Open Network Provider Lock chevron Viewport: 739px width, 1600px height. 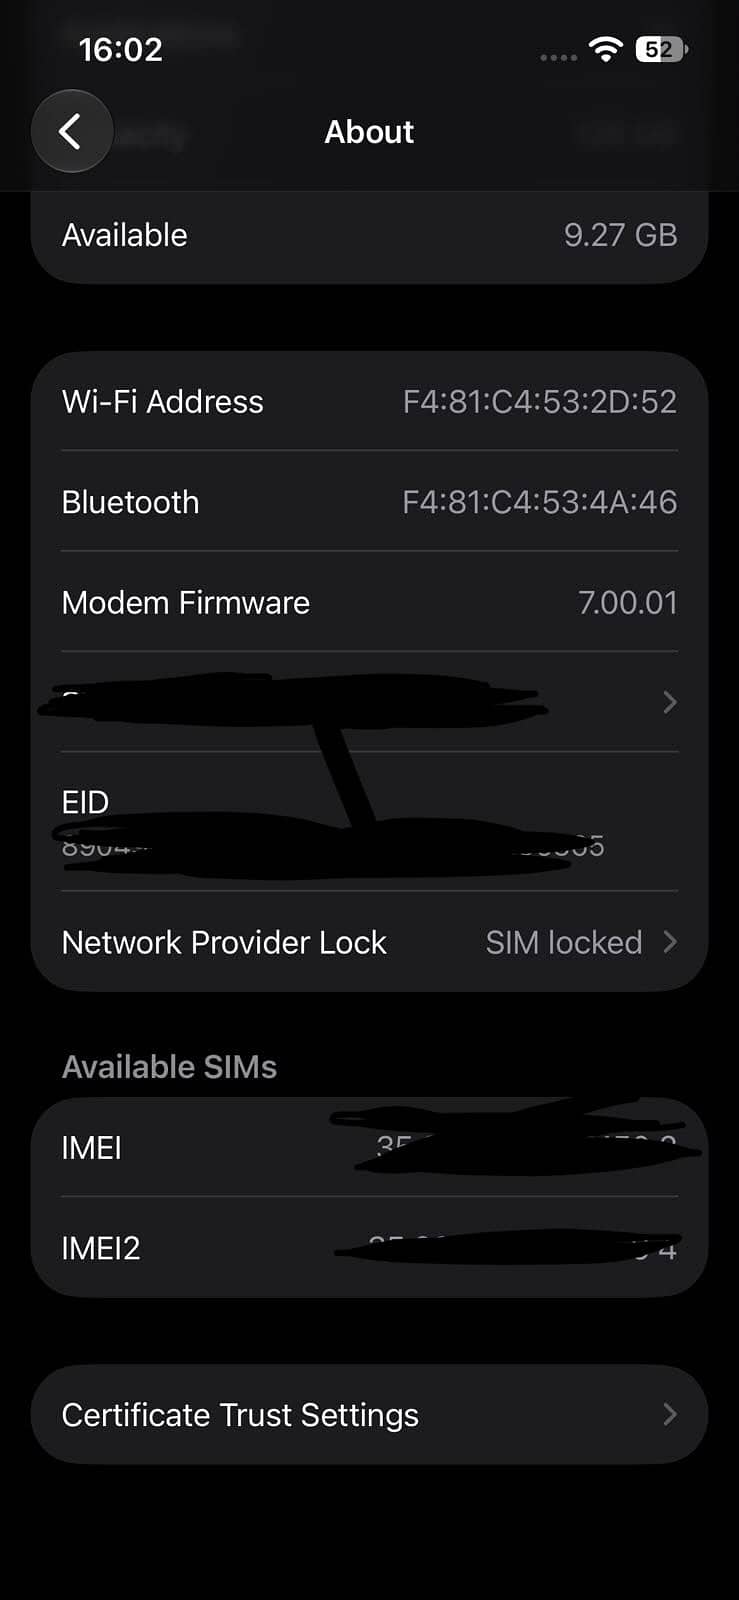click(670, 942)
